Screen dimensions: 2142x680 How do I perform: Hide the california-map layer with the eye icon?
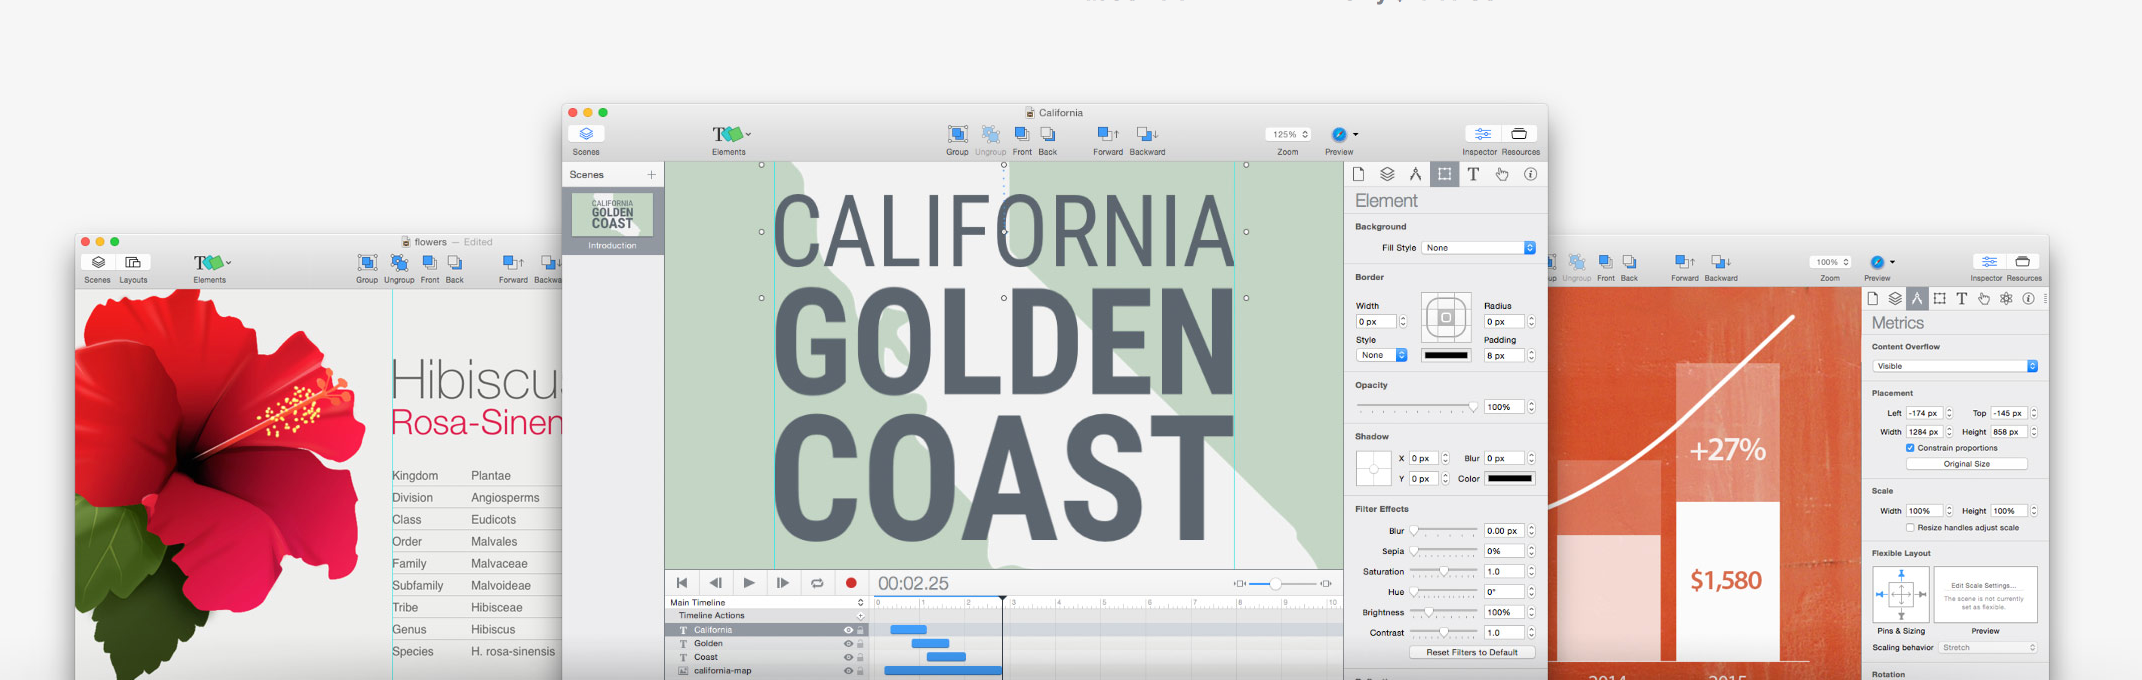pos(848,671)
